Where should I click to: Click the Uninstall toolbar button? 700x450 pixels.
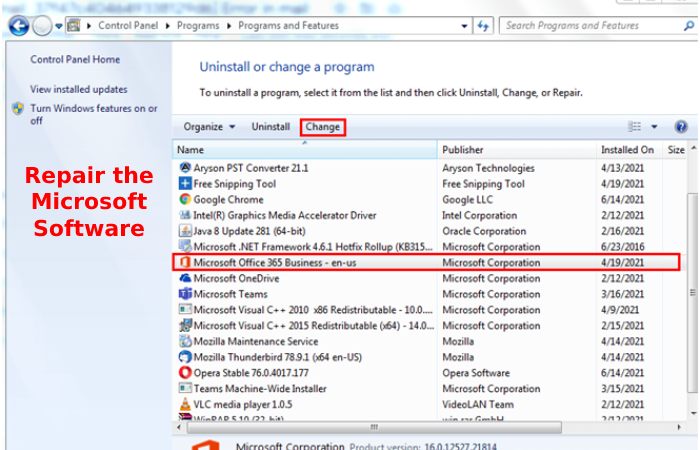(271, 127)
